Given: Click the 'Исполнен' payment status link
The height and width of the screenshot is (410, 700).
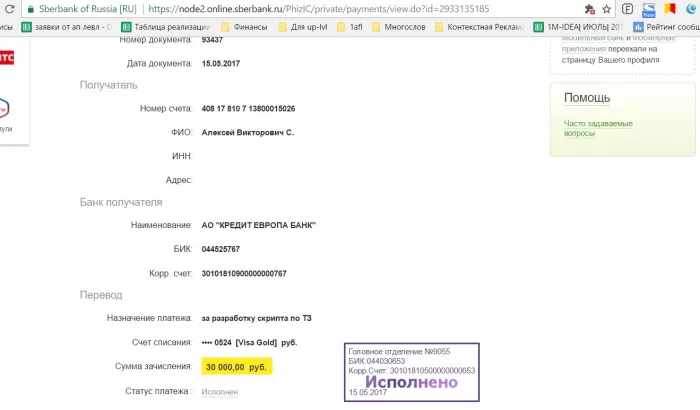Looking at the screenshot, I should 219,392.
